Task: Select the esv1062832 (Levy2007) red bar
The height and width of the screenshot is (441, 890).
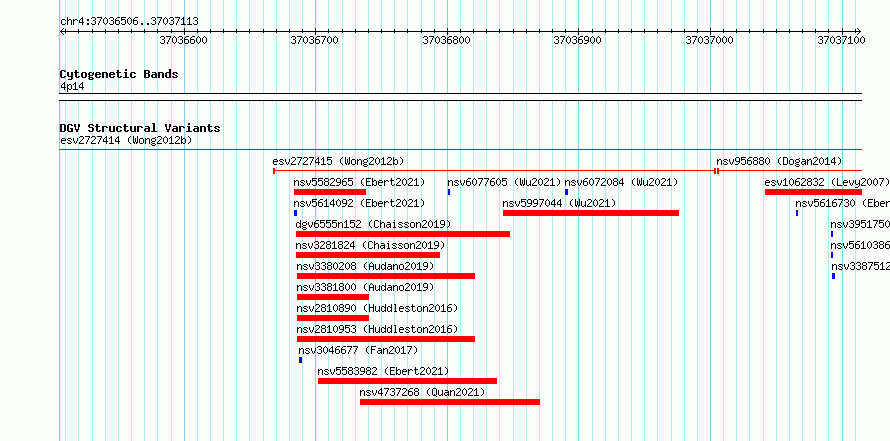Action: click(x=813, y=192)
